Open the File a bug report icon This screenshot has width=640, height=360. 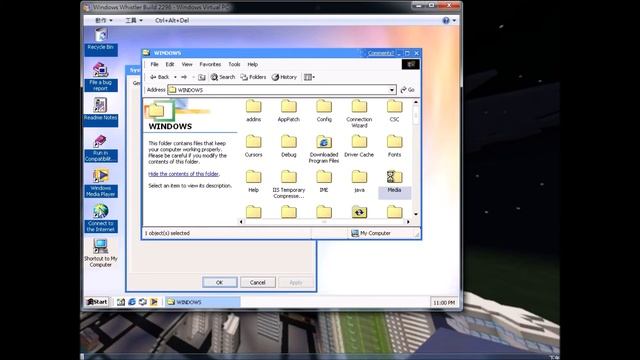[x=100, y=76]
